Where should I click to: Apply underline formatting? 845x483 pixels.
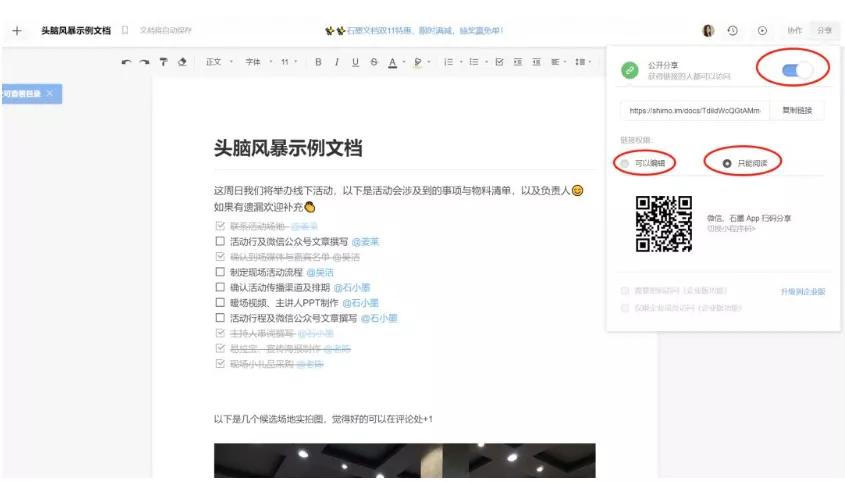(x=355, y=62)
